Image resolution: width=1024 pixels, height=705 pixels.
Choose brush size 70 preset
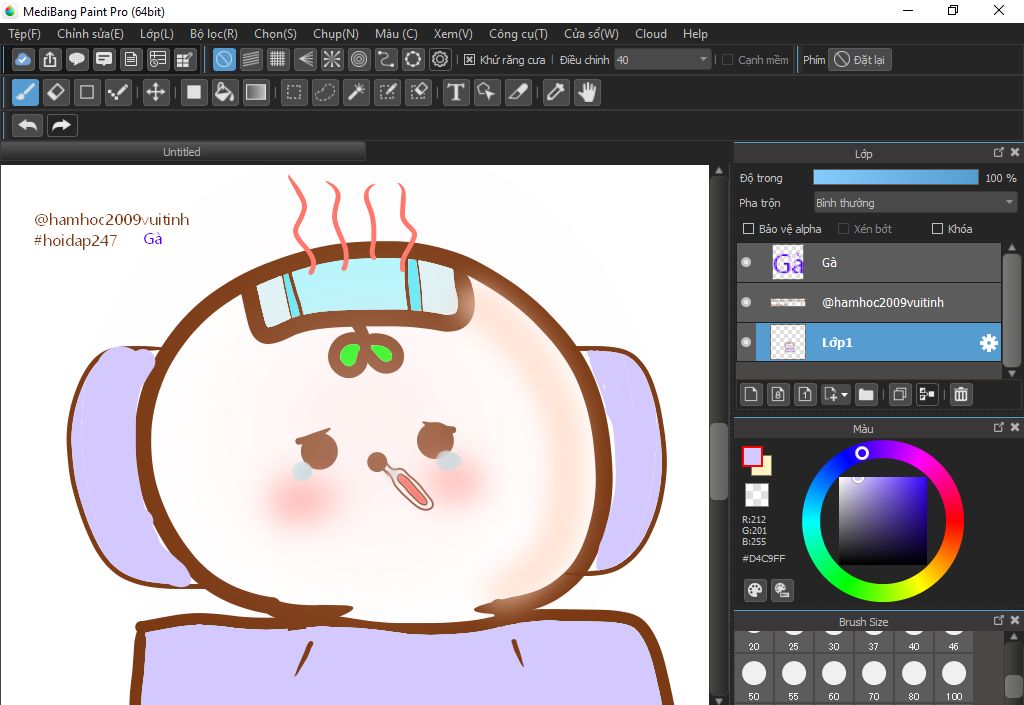873,680
